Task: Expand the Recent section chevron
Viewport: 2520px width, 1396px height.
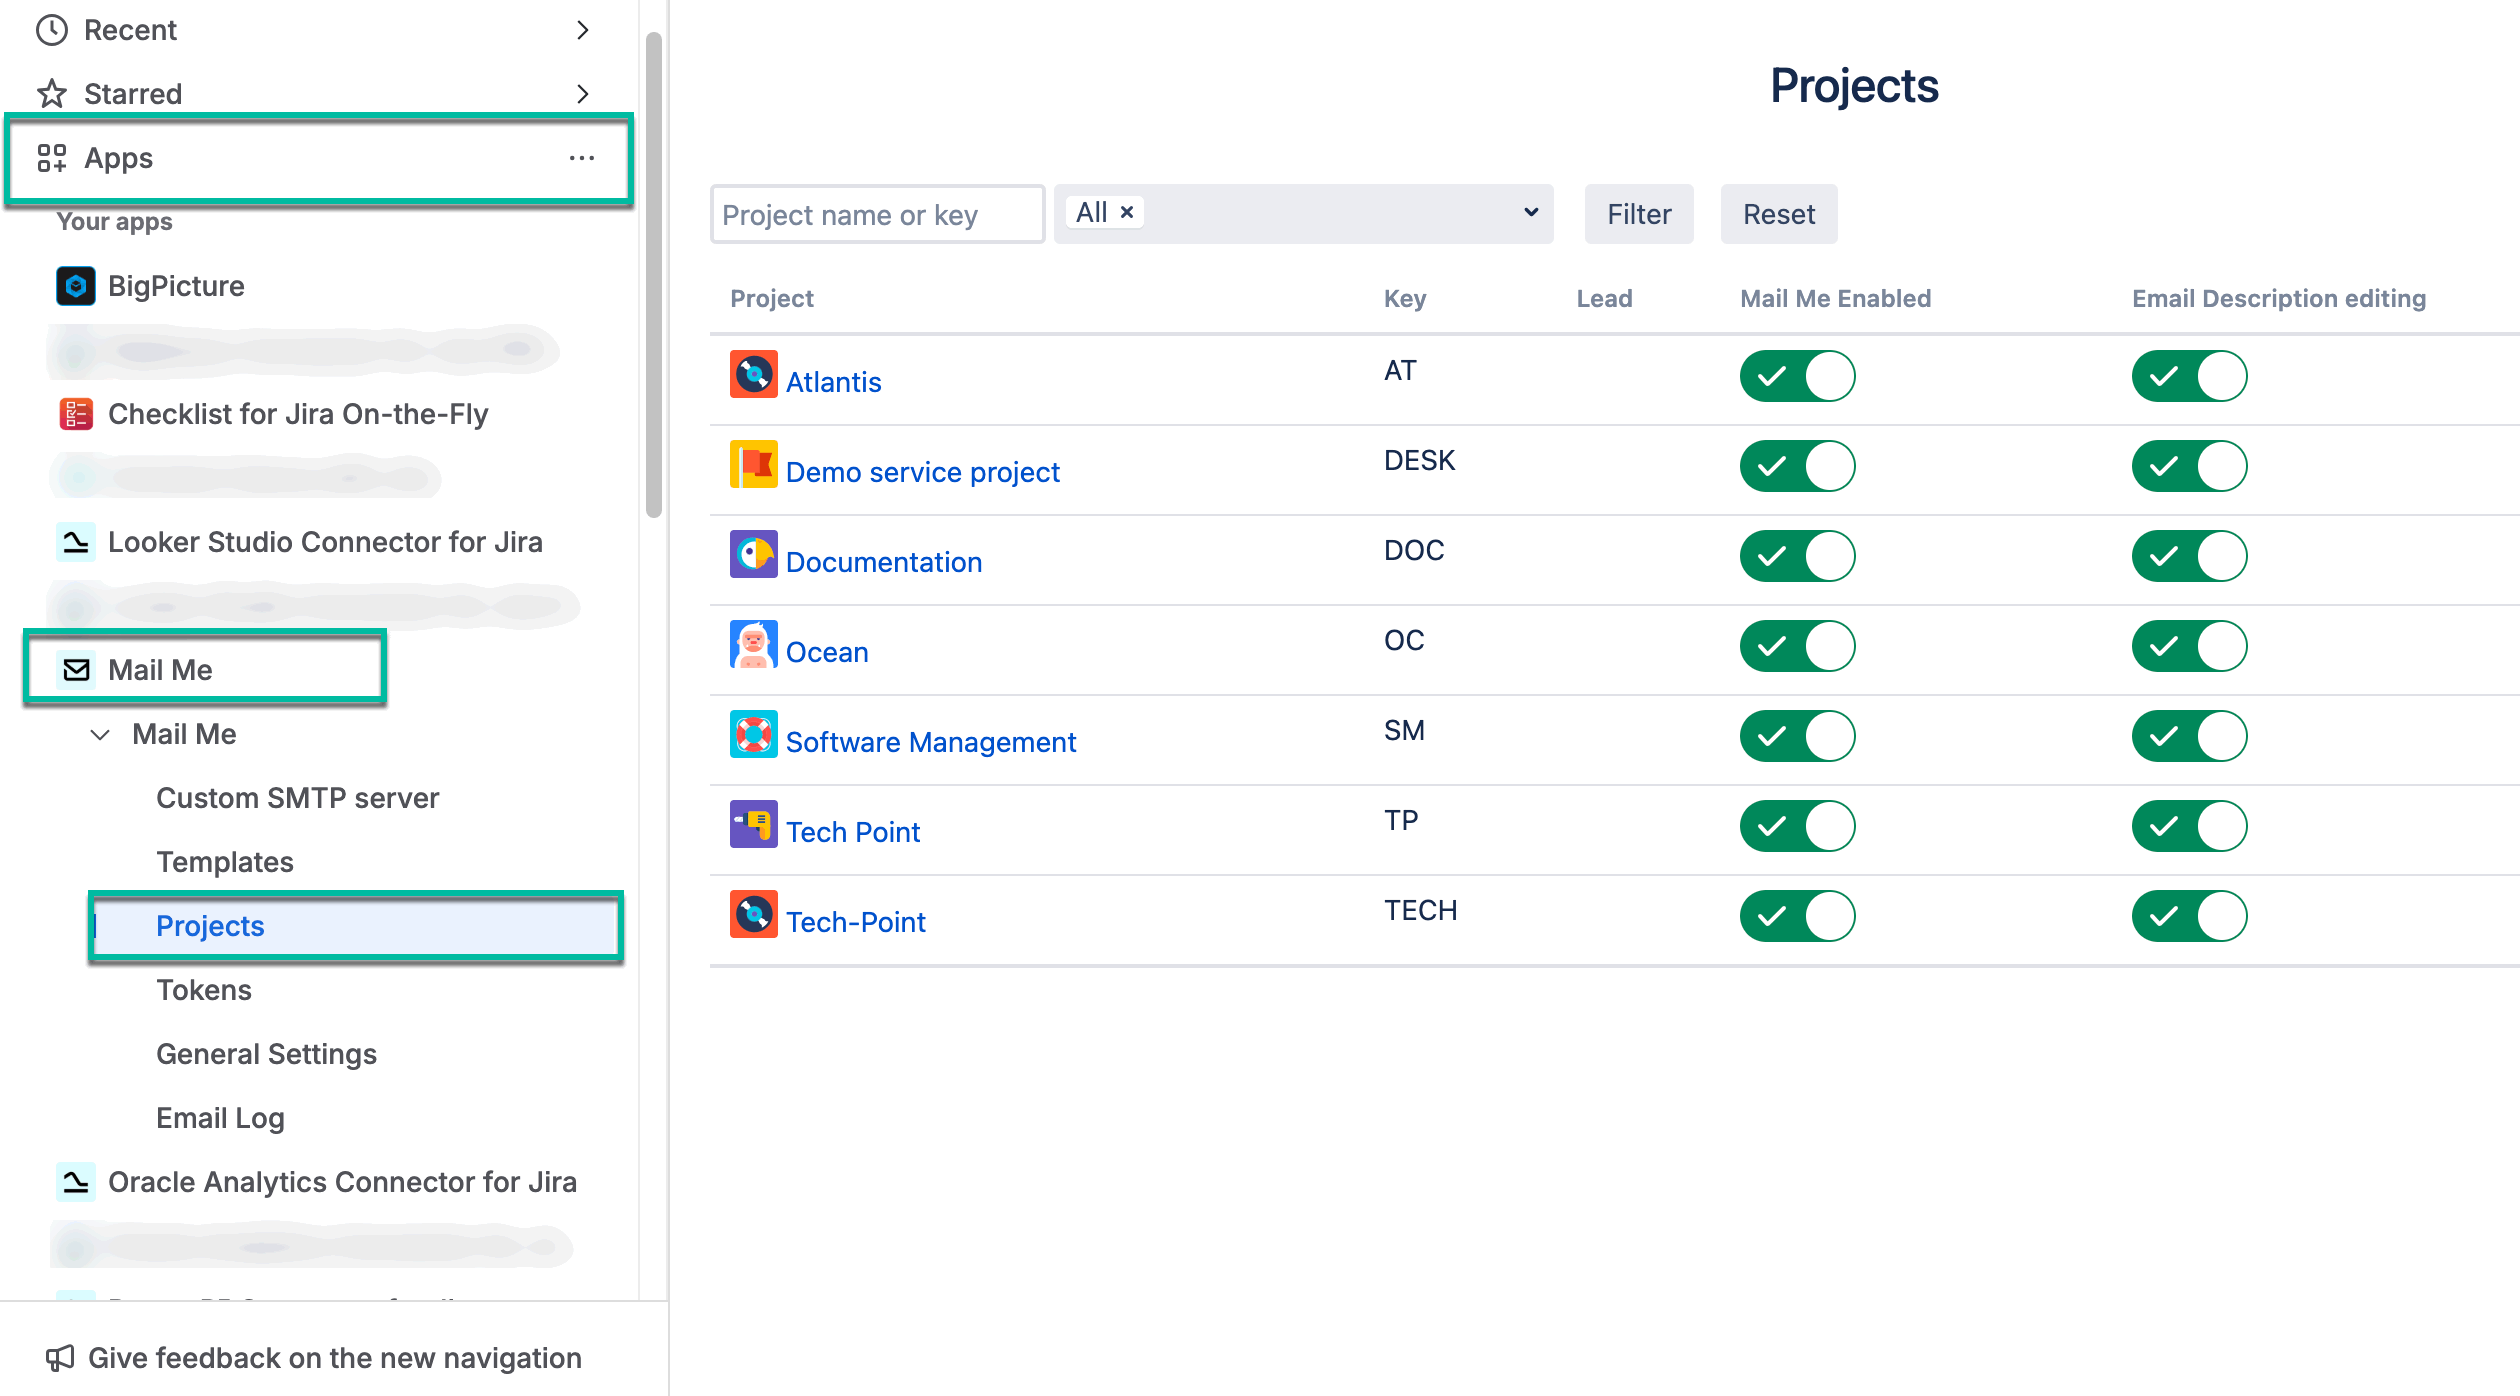Action: (583, 30)
